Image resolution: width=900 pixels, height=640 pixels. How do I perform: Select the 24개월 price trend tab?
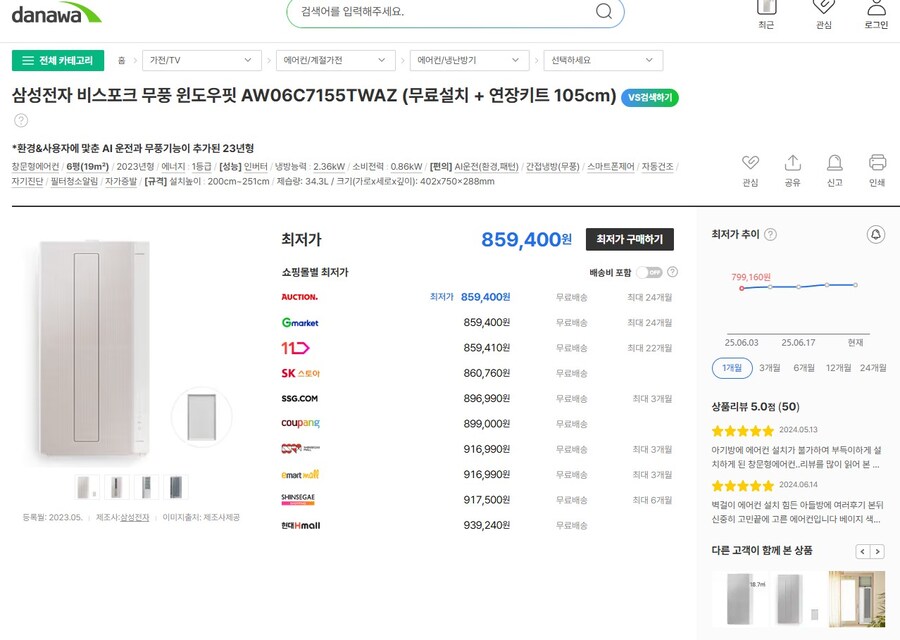click(873, 368)
